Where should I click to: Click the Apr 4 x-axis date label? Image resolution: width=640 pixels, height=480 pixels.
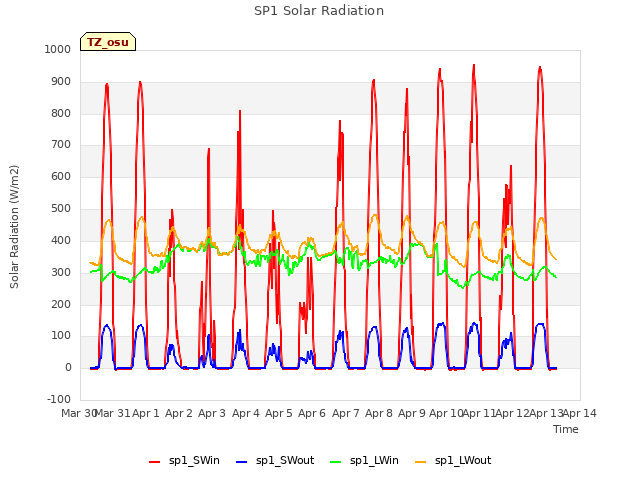click(246, 413)
